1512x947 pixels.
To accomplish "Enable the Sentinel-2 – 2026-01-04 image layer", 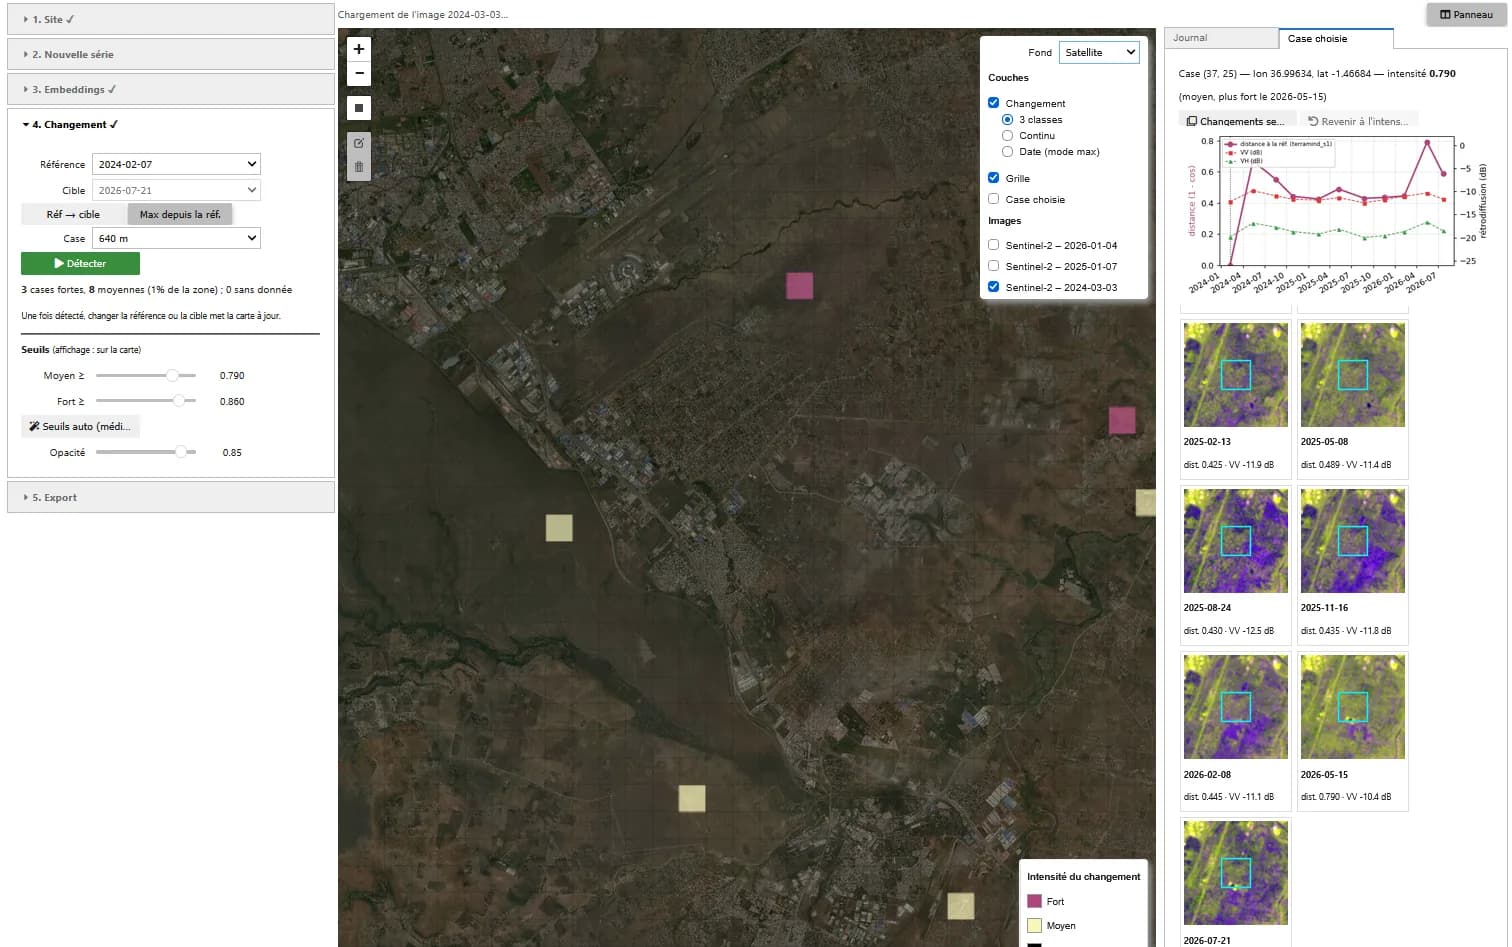I will click(x=994, y=245).
